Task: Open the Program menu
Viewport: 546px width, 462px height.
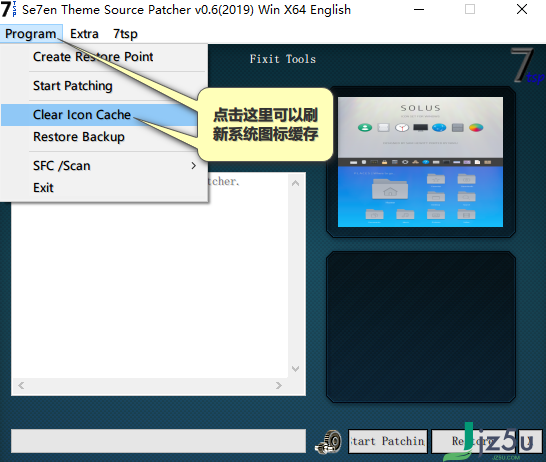Action: [31, 34]
